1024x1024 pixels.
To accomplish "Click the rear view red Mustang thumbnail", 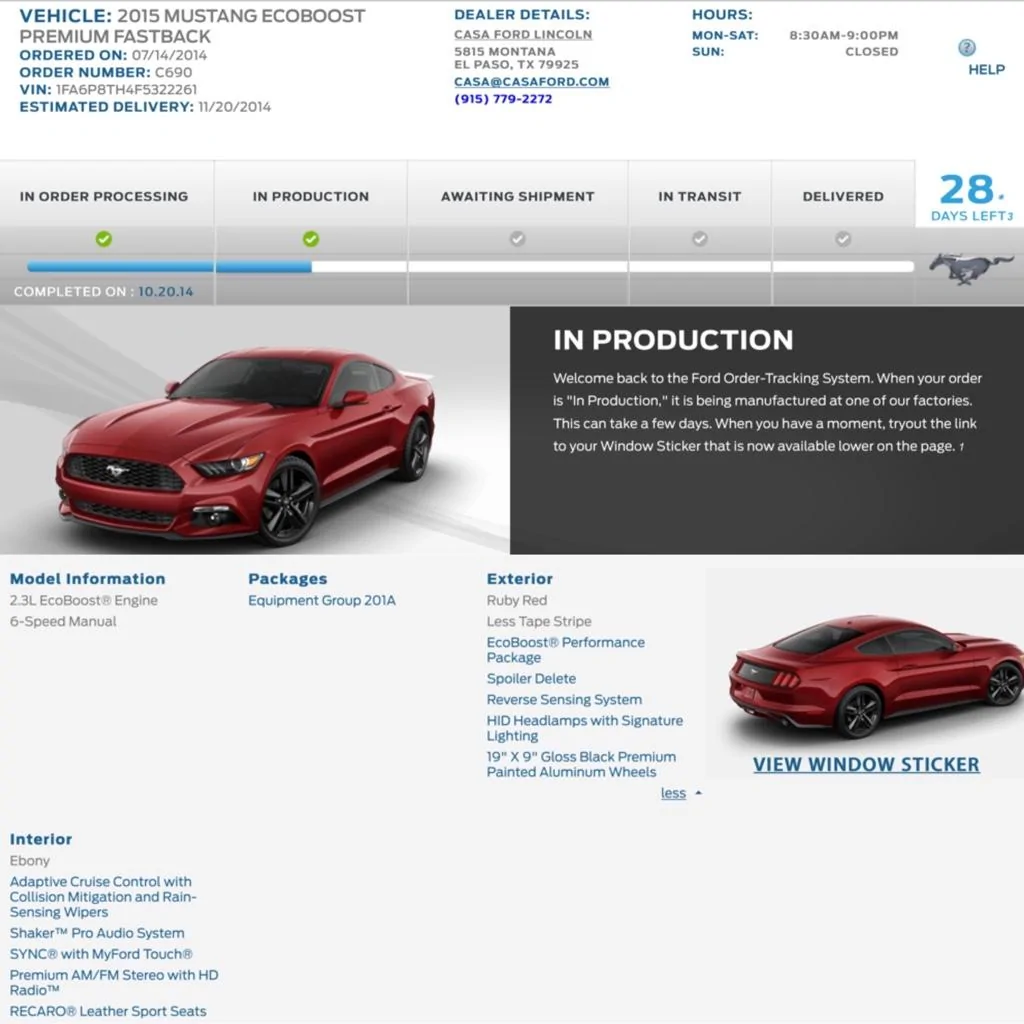I will pos(875,677).
